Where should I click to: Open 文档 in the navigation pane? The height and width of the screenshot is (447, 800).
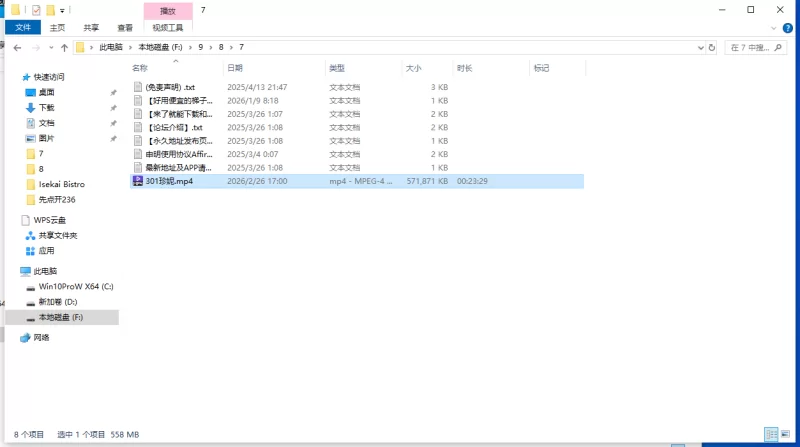[x=46, y=123]
